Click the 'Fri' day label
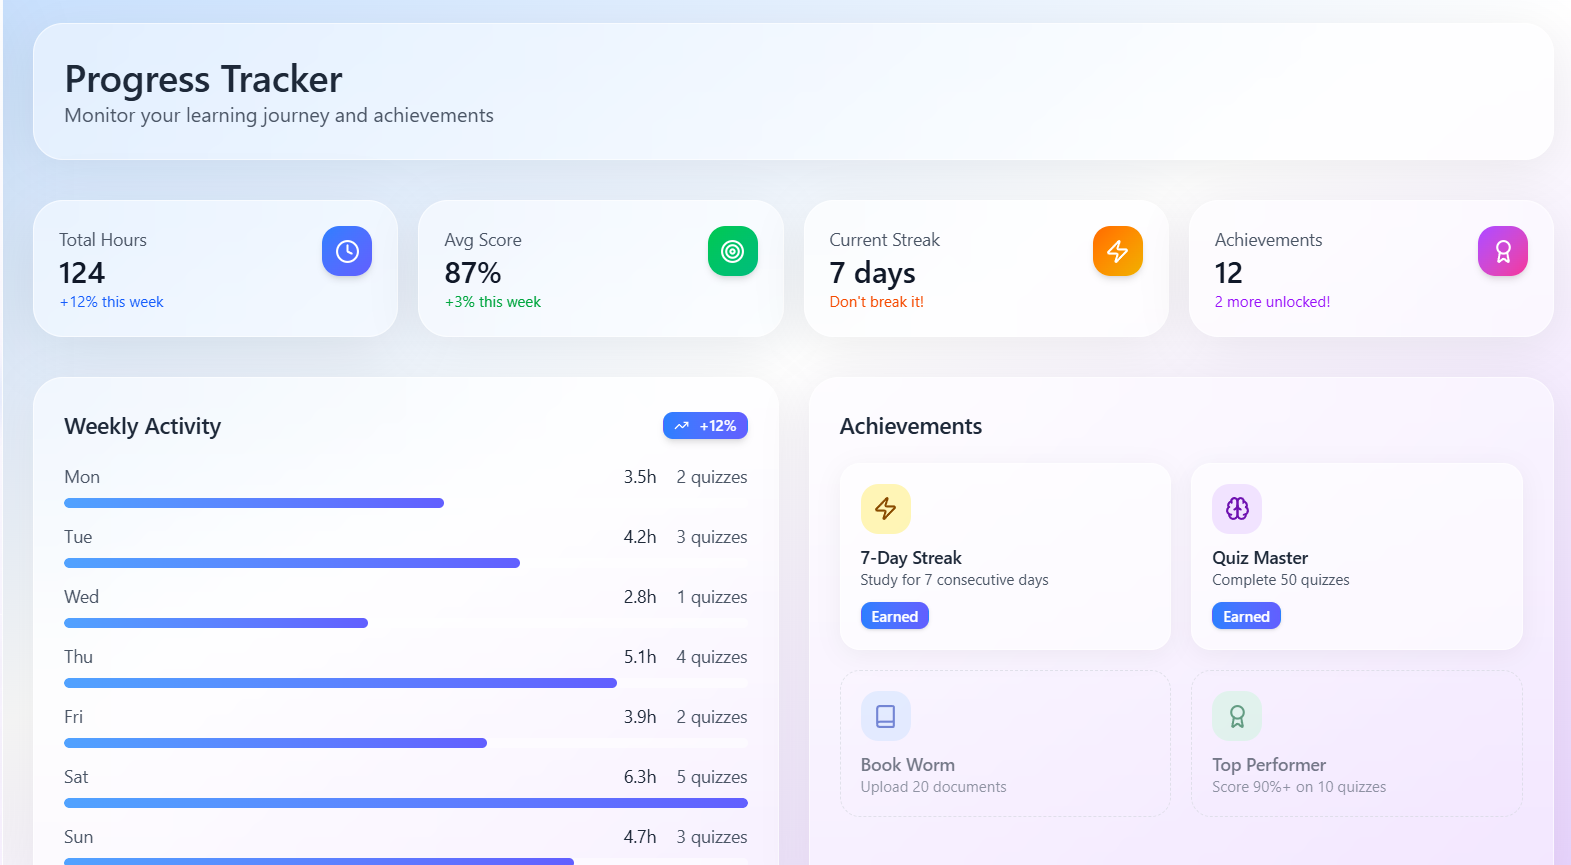 pos(73,717)
